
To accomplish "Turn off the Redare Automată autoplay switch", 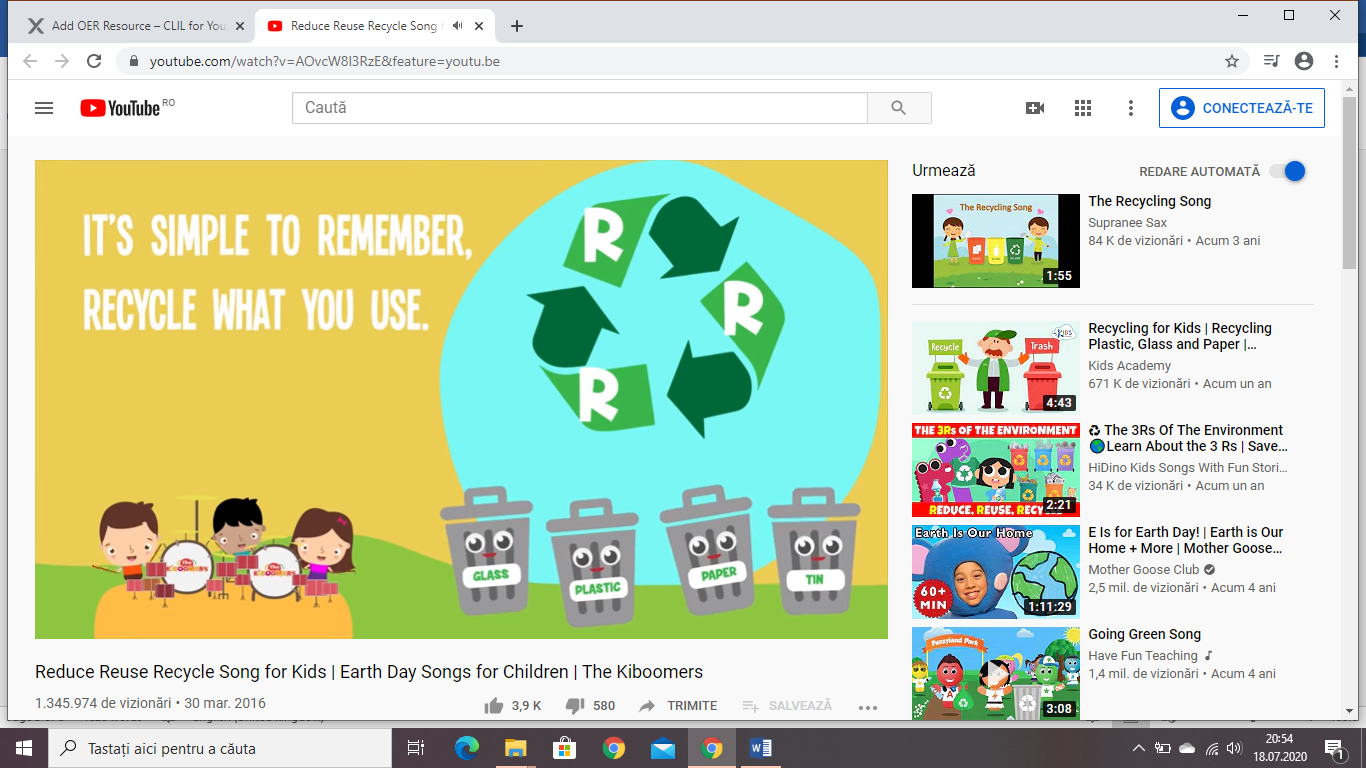I will point(1287,171).
